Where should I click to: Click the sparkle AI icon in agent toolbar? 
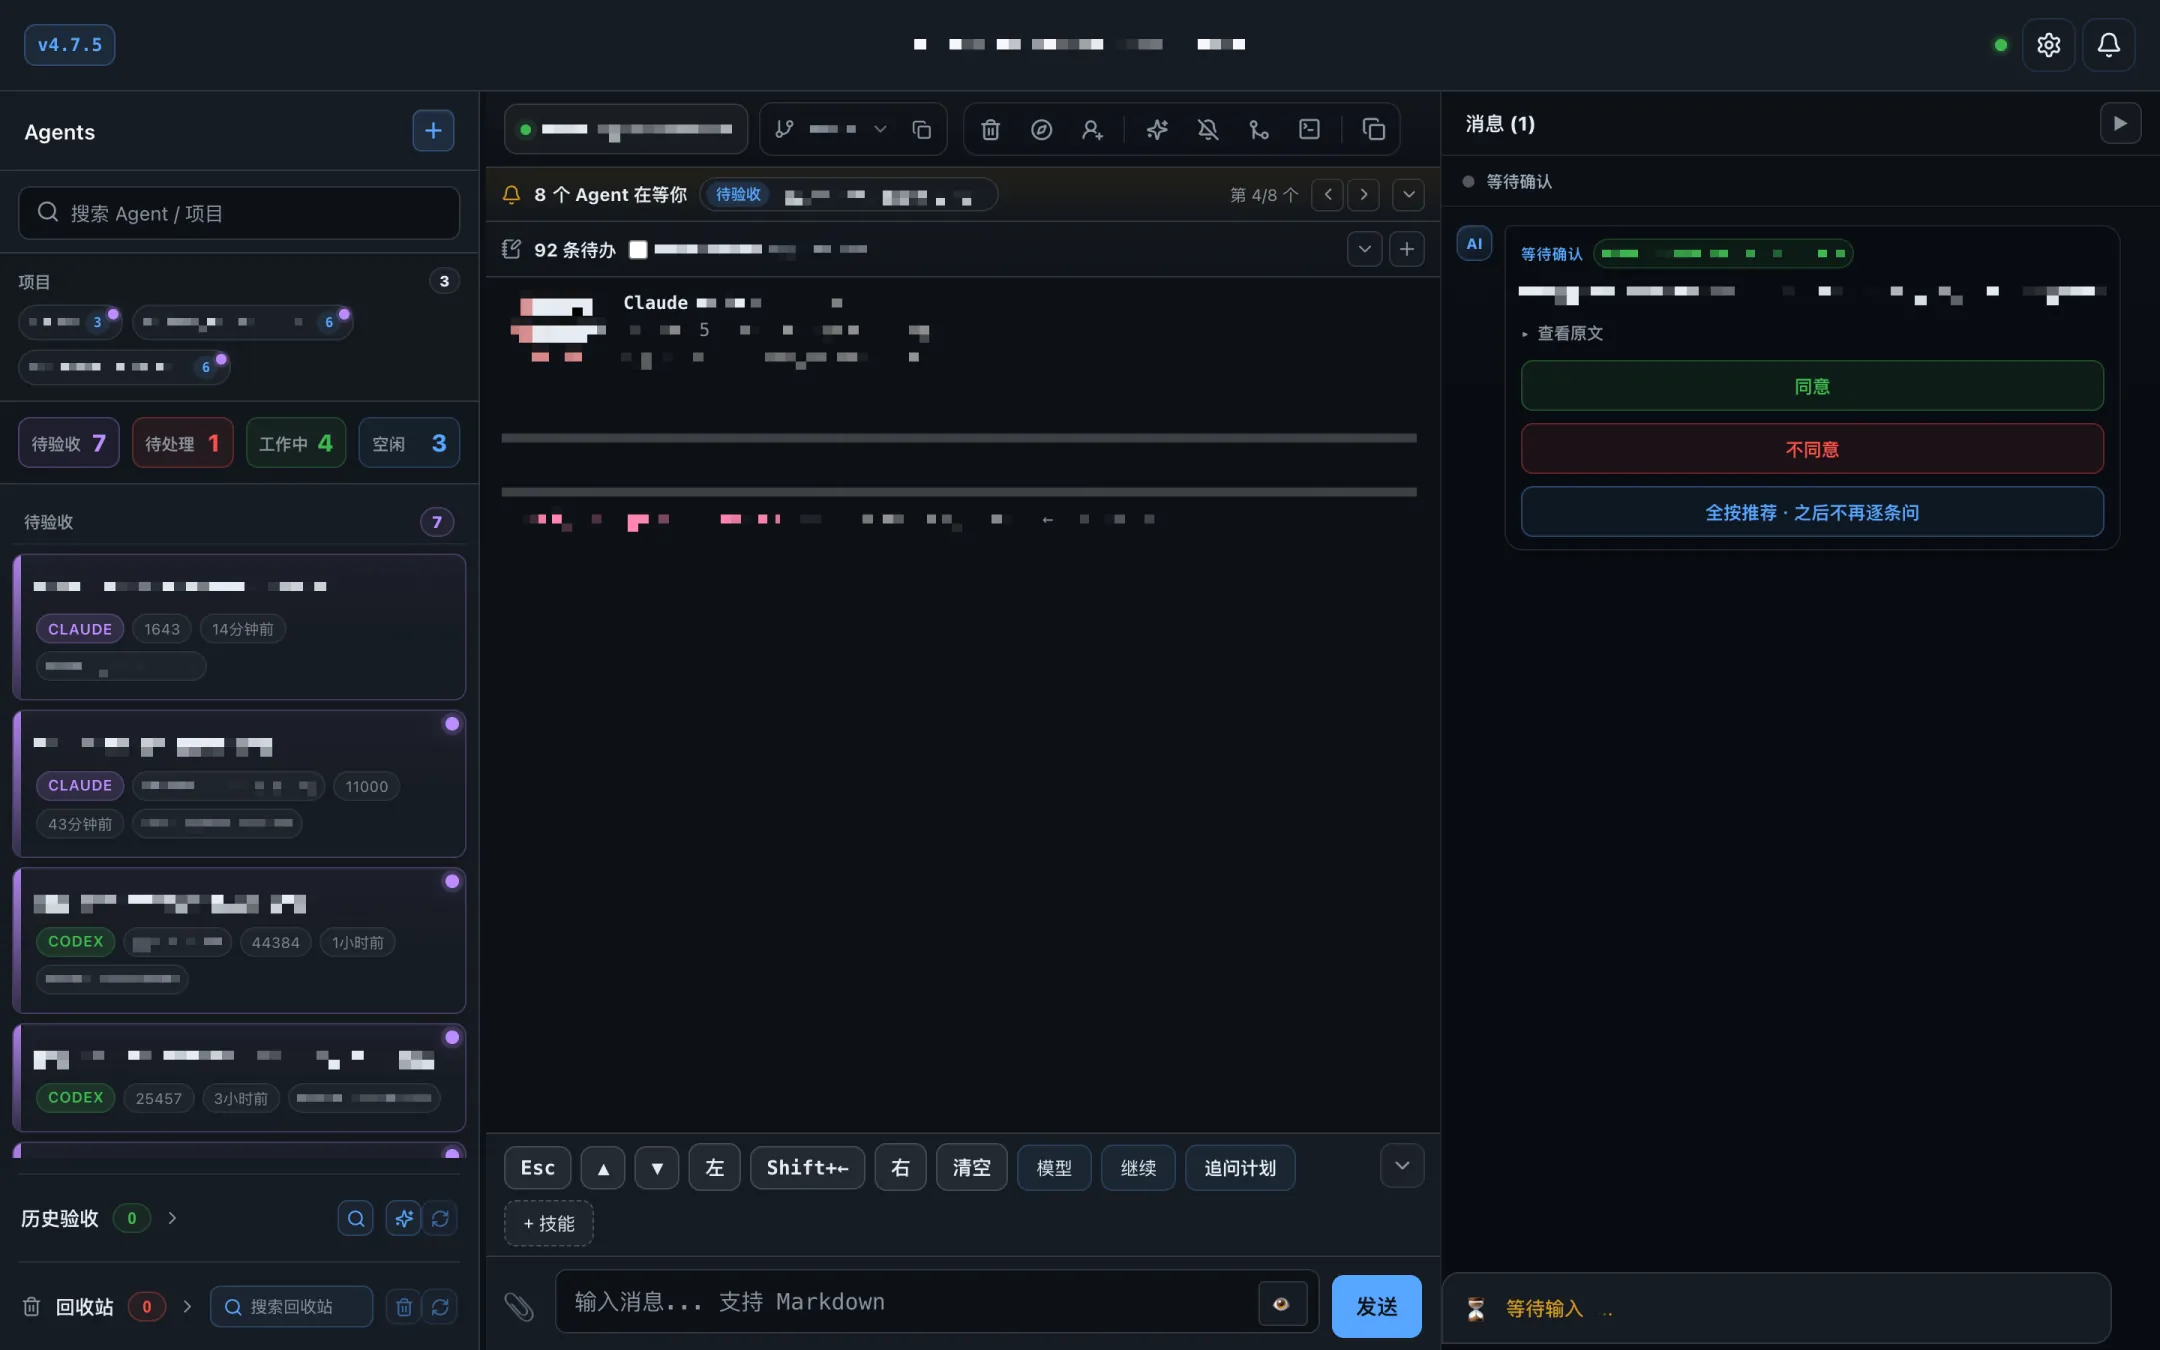coord(1157,130)
